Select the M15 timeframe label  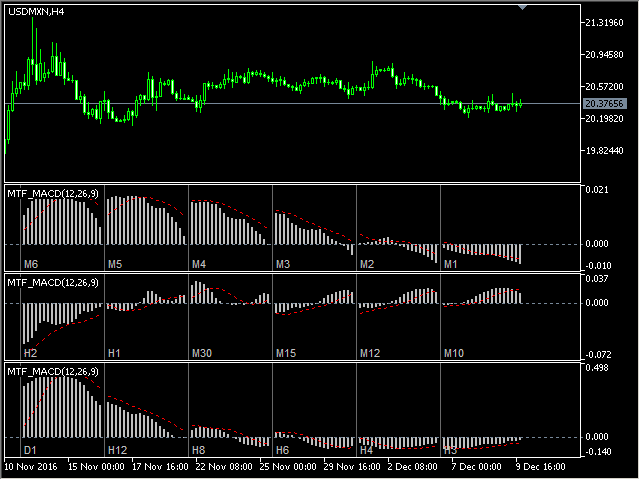point(286,353)
